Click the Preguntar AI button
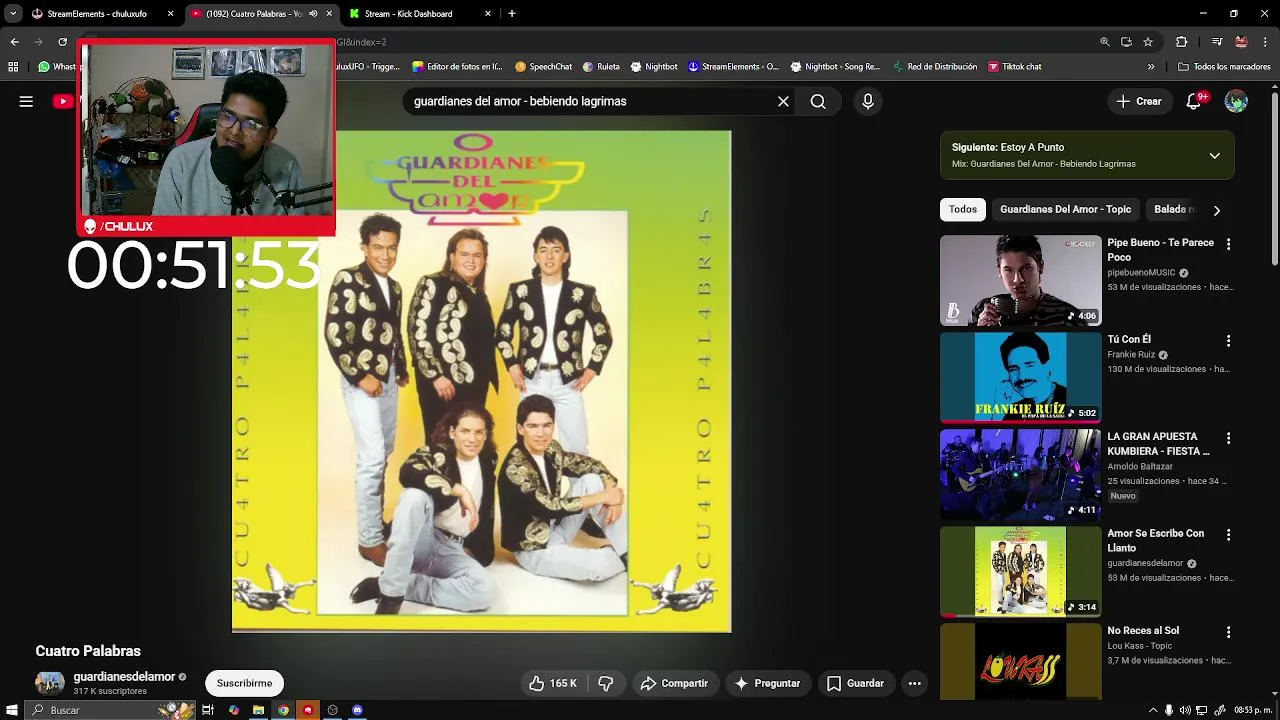 [767, 683]
